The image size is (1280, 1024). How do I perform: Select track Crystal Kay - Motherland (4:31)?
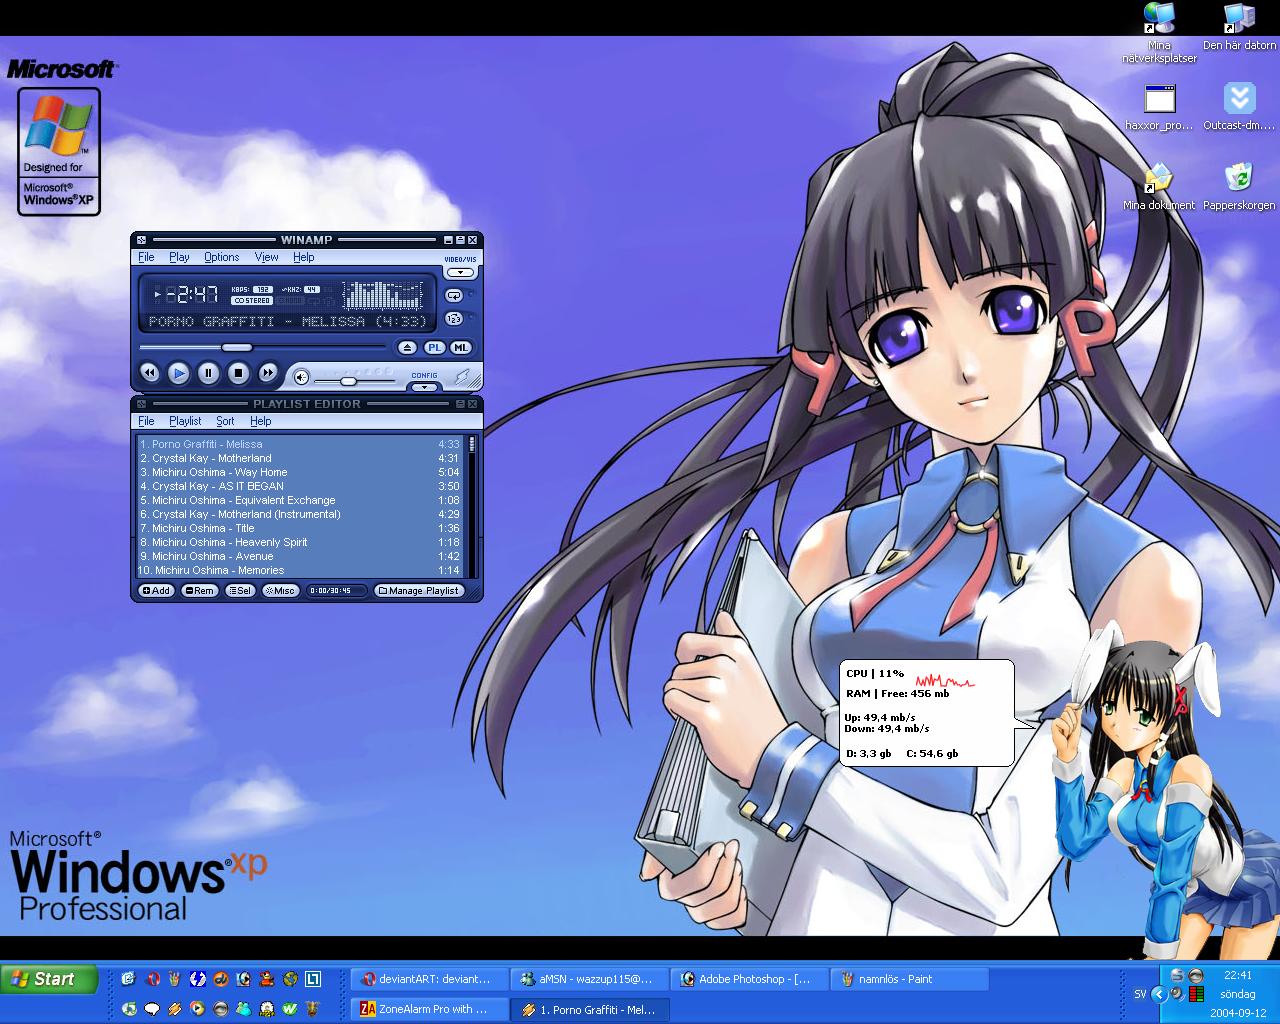coord(299,458)
